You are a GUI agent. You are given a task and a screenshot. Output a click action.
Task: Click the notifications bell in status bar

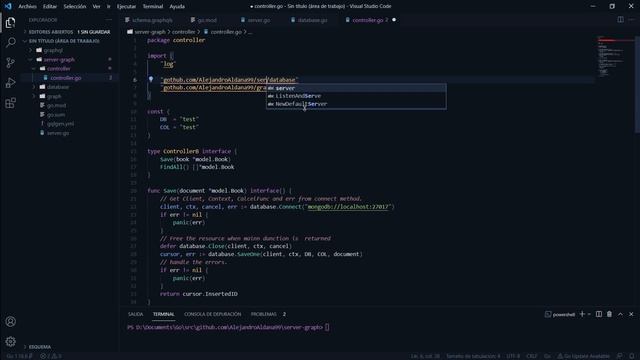(632, 356)
